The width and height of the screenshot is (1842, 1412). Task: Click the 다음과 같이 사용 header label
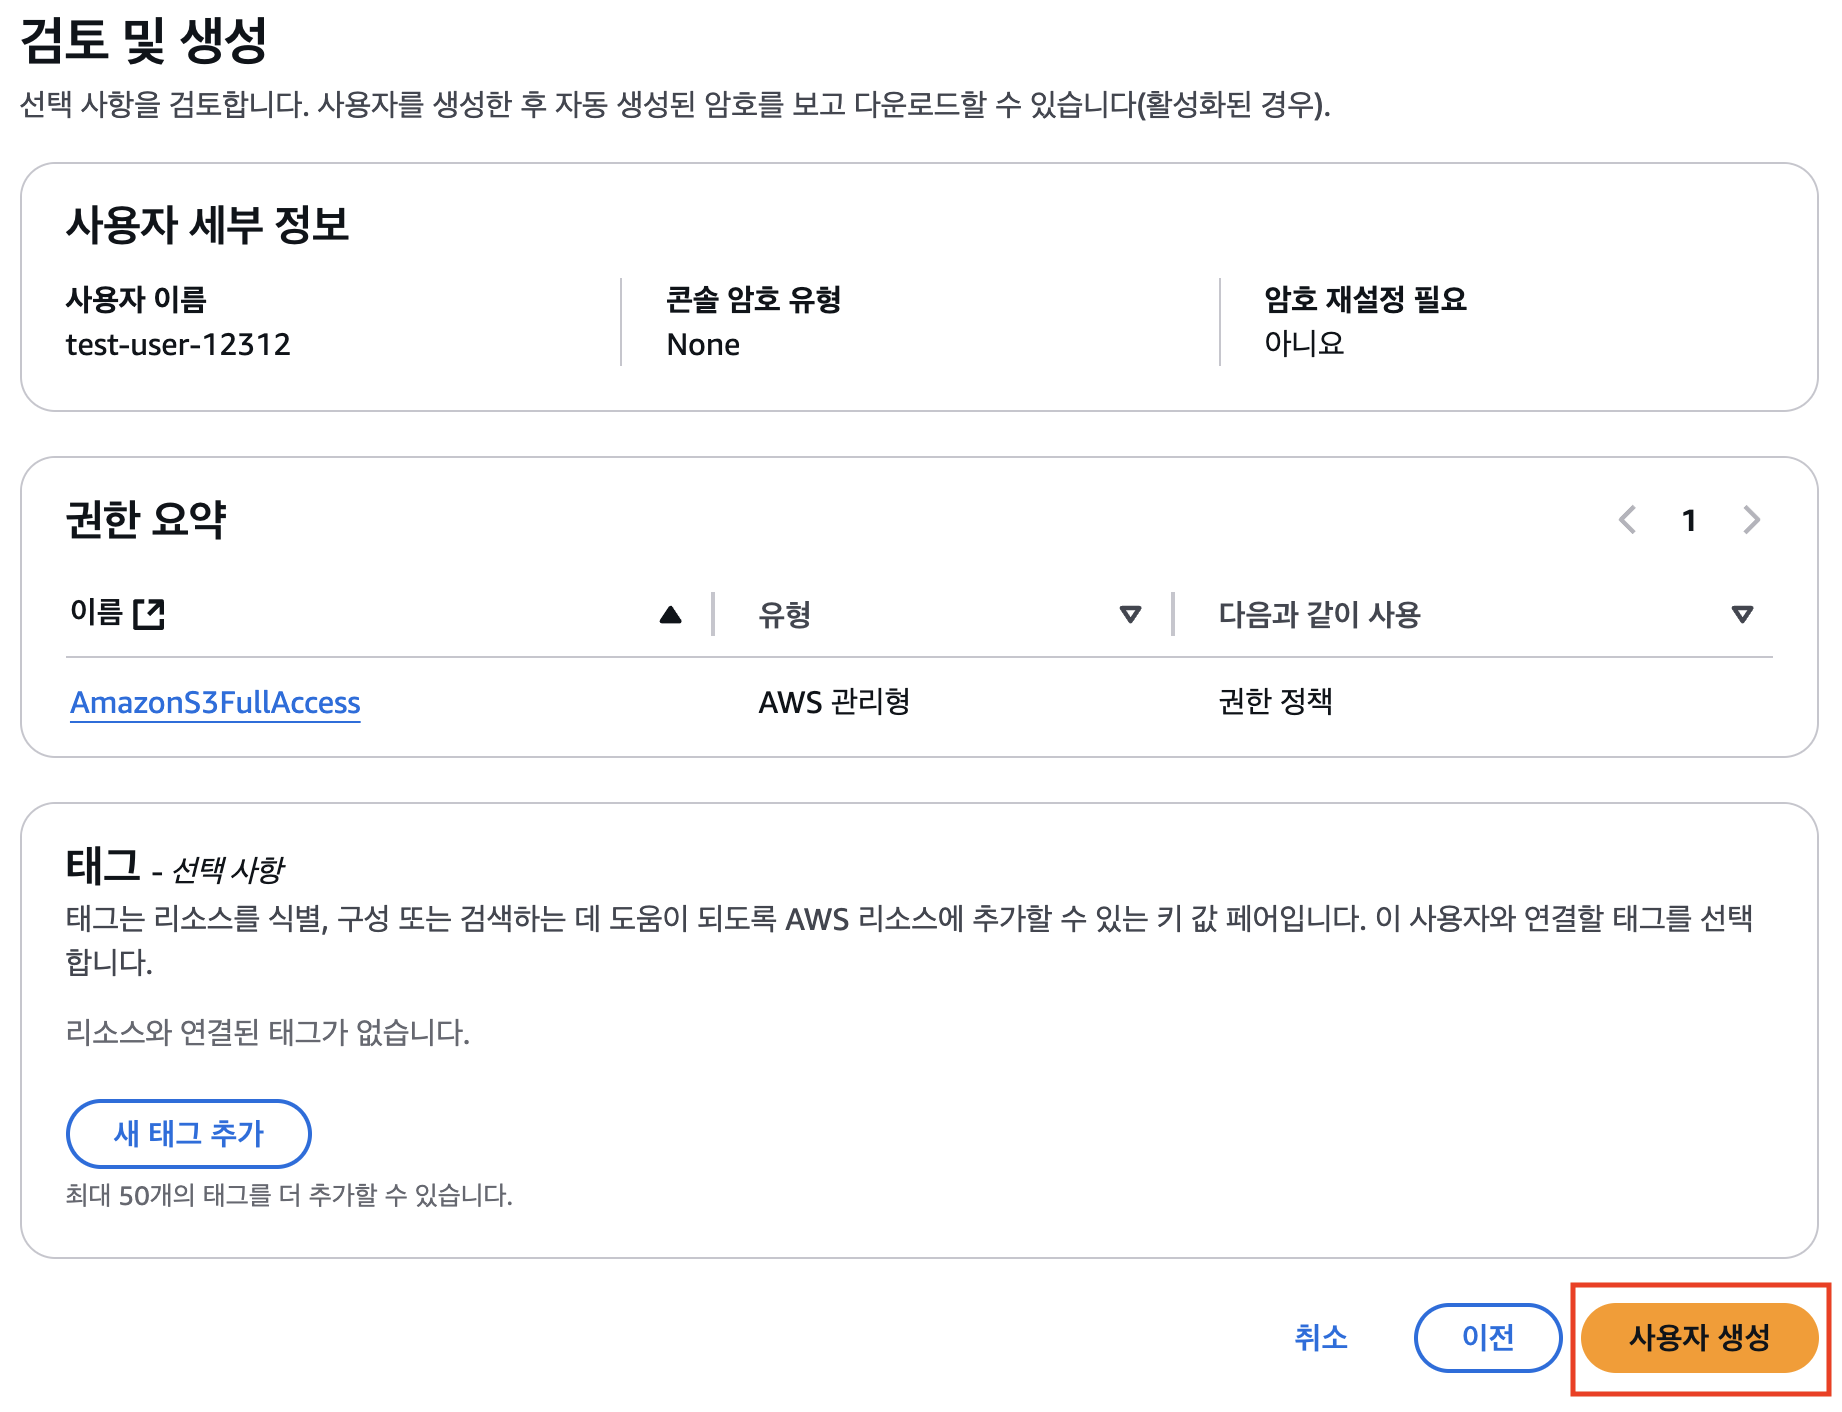[1319, 614]
